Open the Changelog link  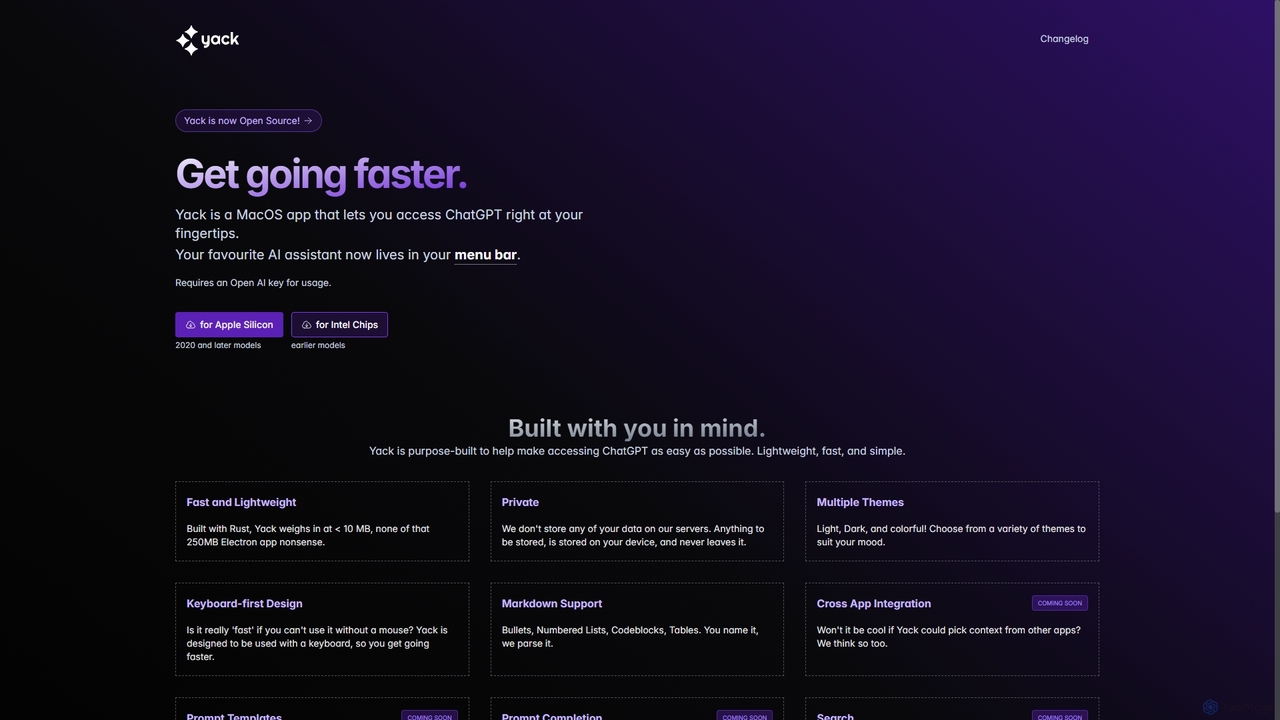1064,39
